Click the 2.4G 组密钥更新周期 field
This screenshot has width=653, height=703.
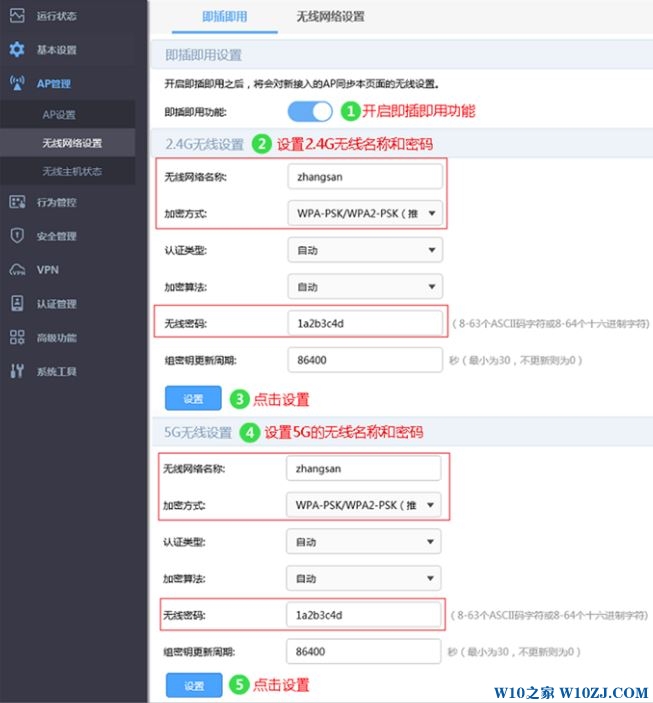[x=365, y=360]
